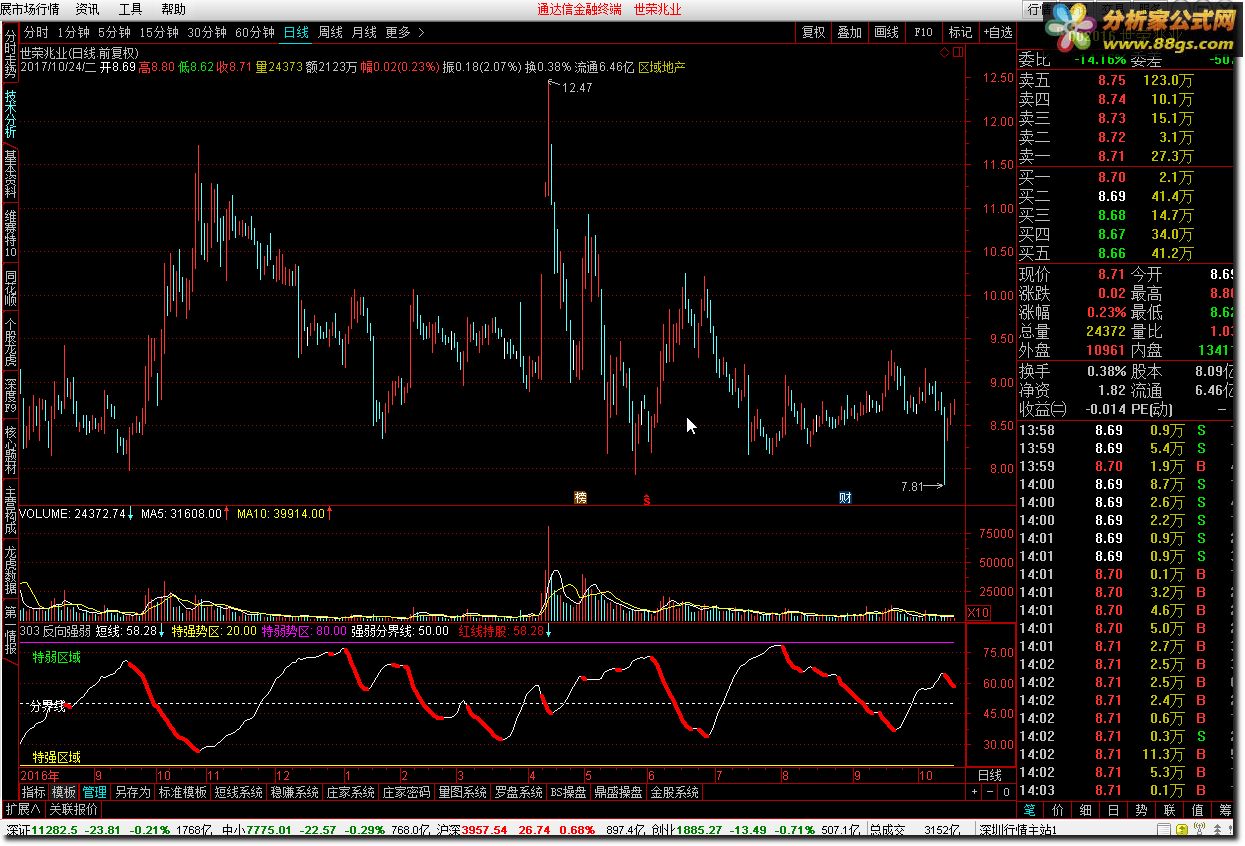
Task: Click 另存为 to save the template
Action: 132,792
